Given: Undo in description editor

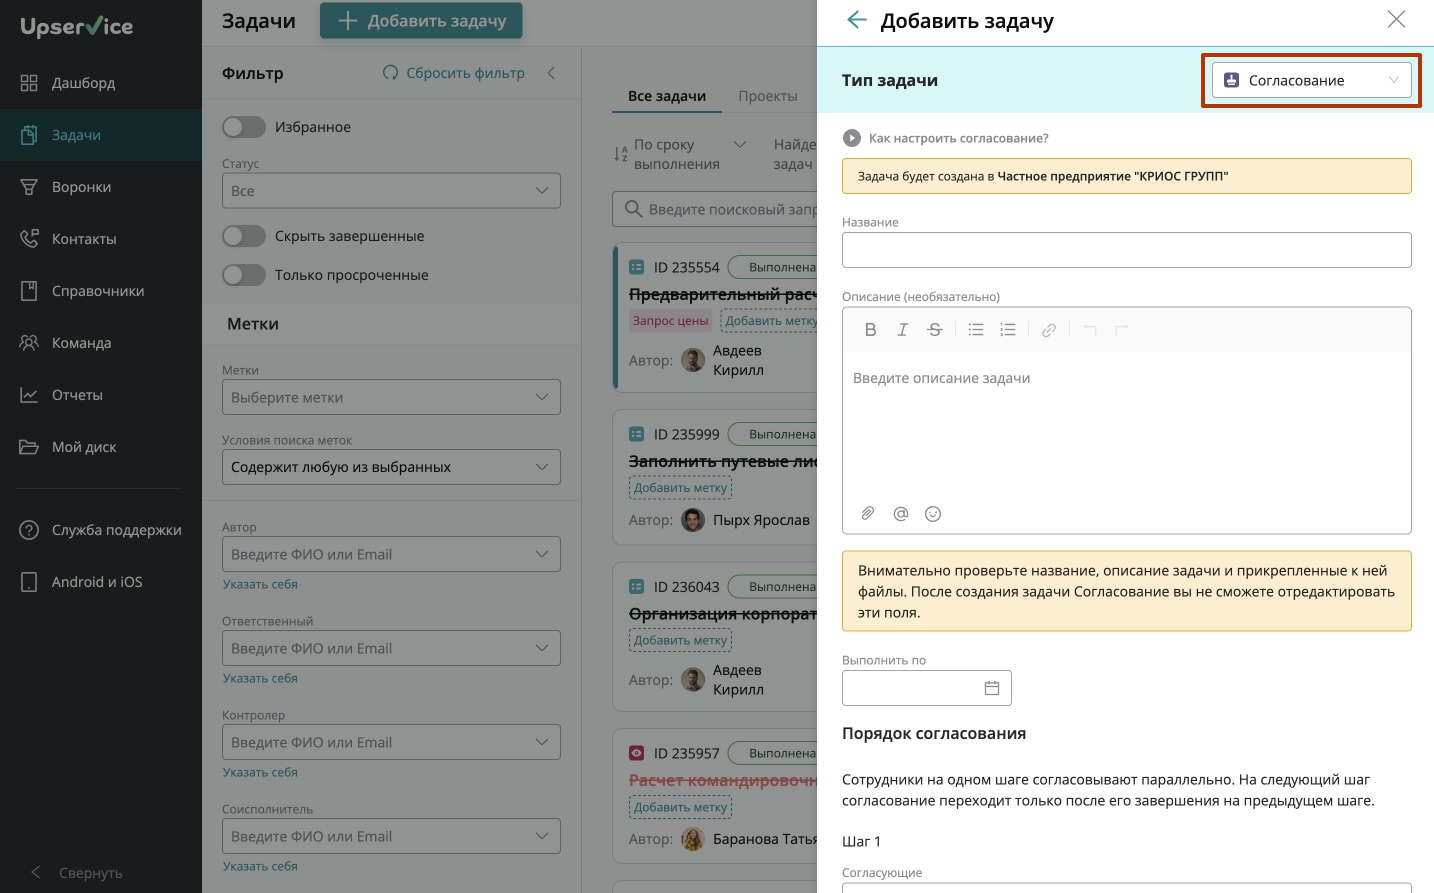Looking at the screenshot, I should click(1090, 330).
